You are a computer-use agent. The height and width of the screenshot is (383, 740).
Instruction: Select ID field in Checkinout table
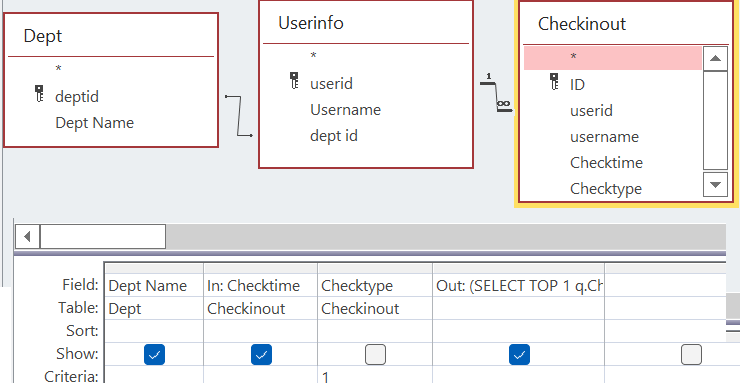click(577, 84)
